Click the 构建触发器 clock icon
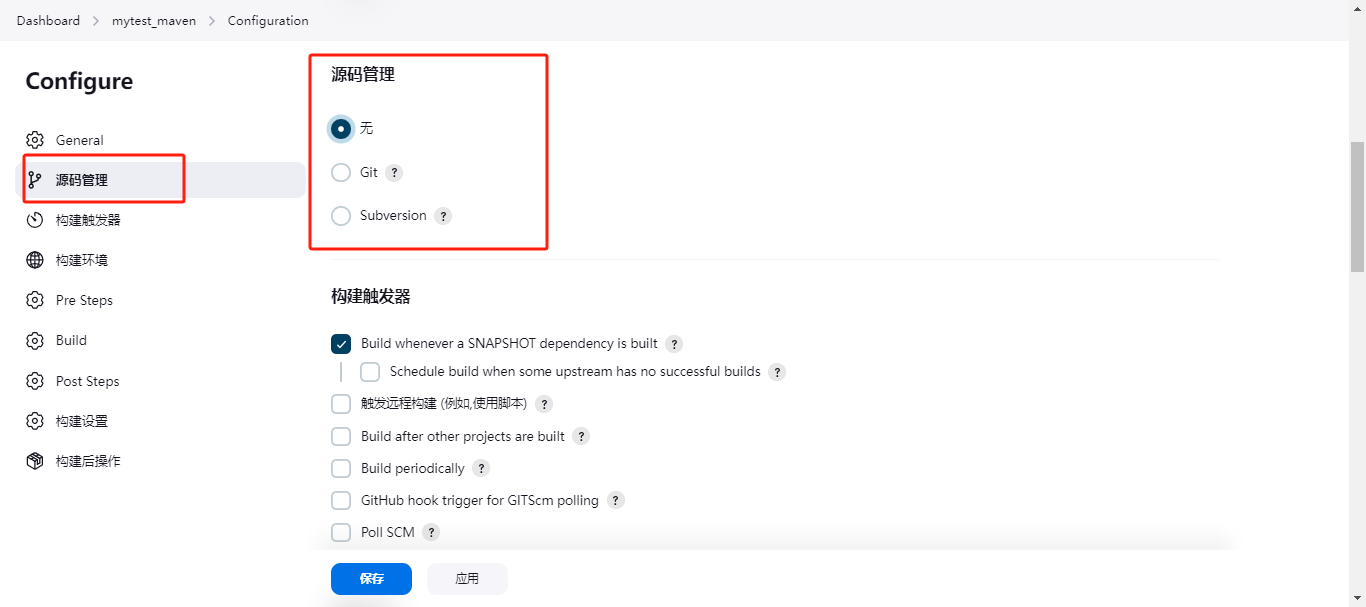 point(35,220)
